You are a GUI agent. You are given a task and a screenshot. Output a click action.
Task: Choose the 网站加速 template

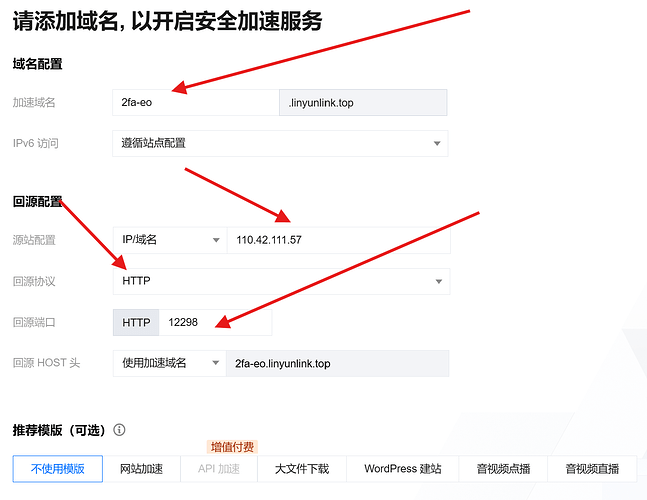141,468
